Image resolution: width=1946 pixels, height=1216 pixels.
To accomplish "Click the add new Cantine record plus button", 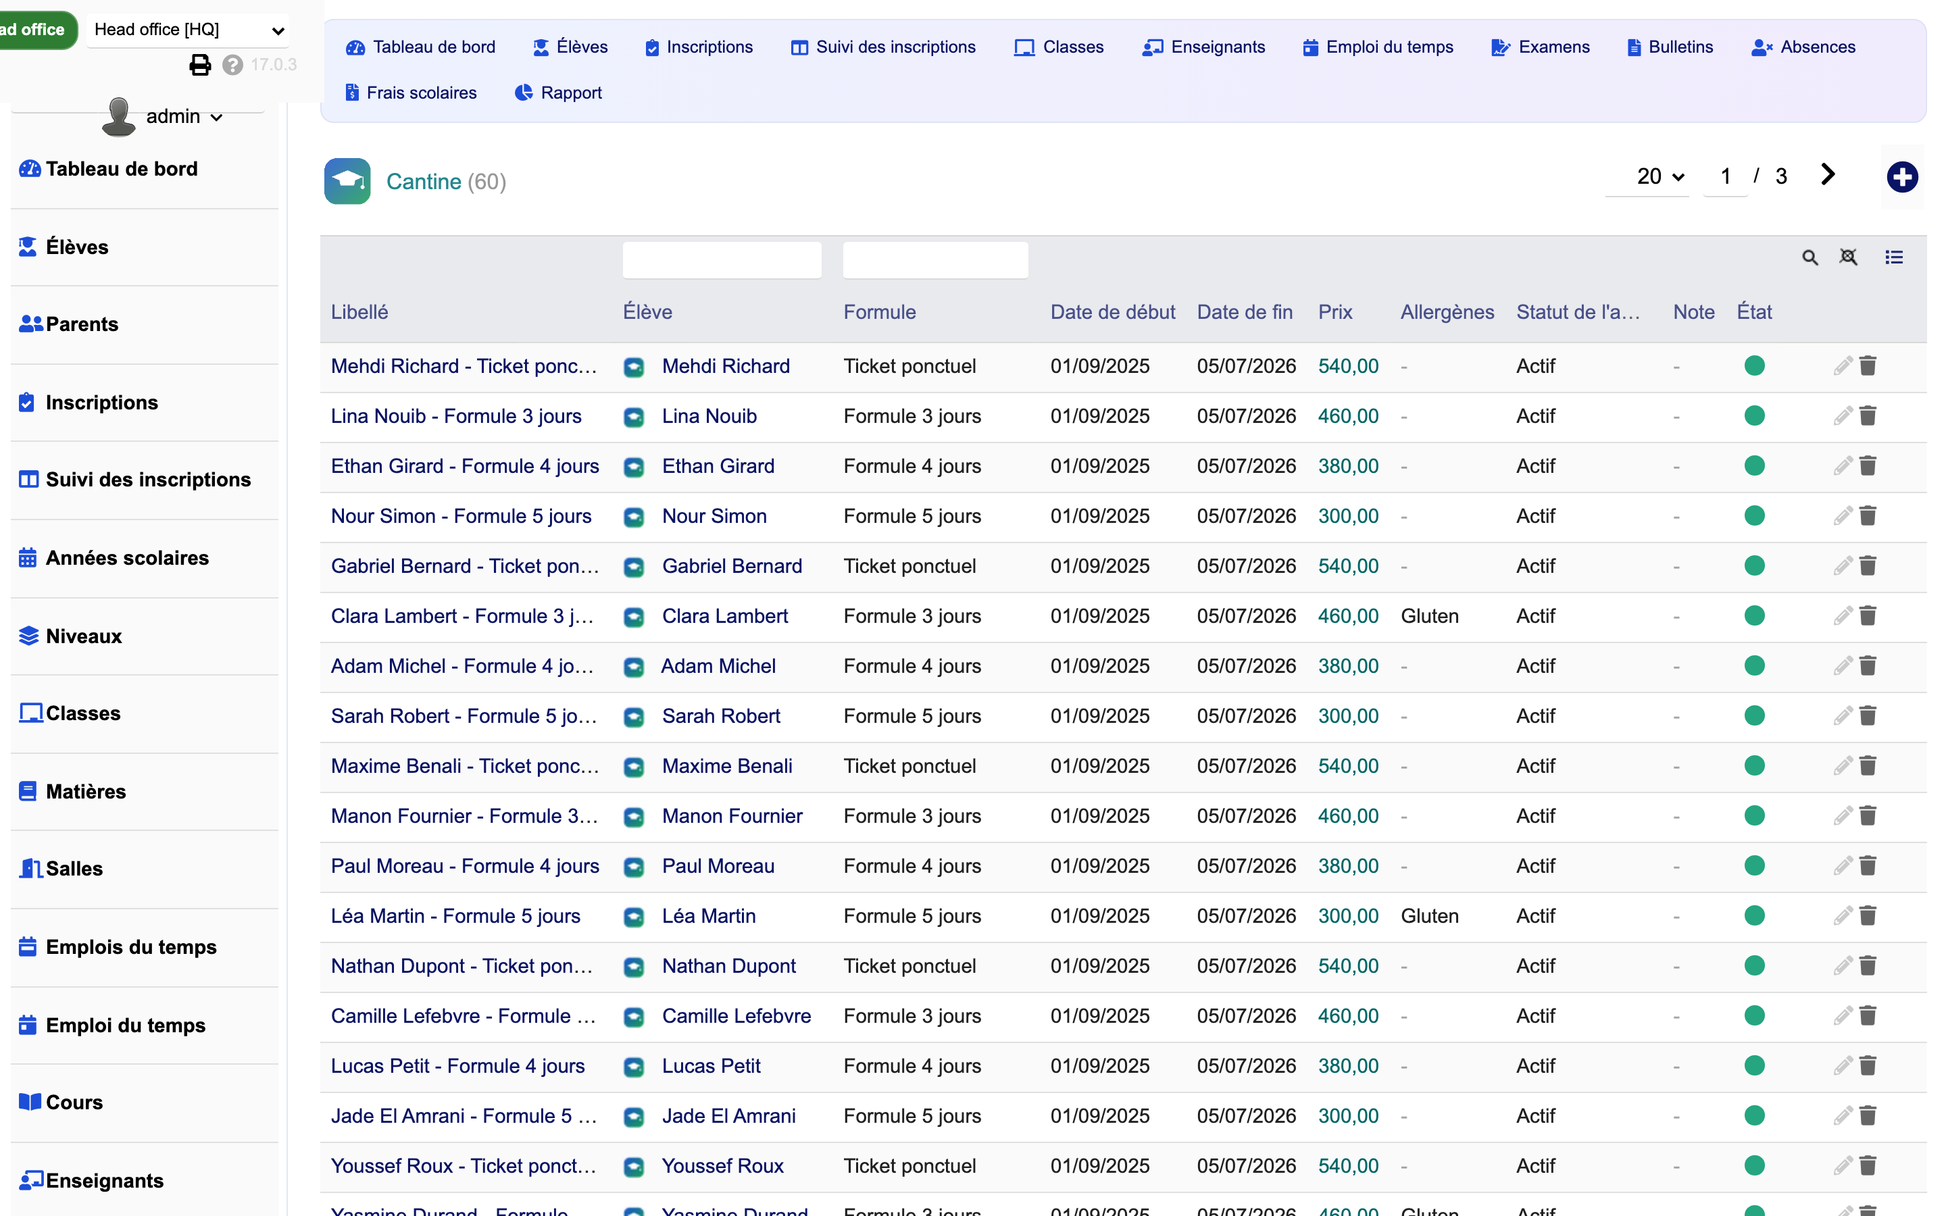I will (x=1902, y=177).
